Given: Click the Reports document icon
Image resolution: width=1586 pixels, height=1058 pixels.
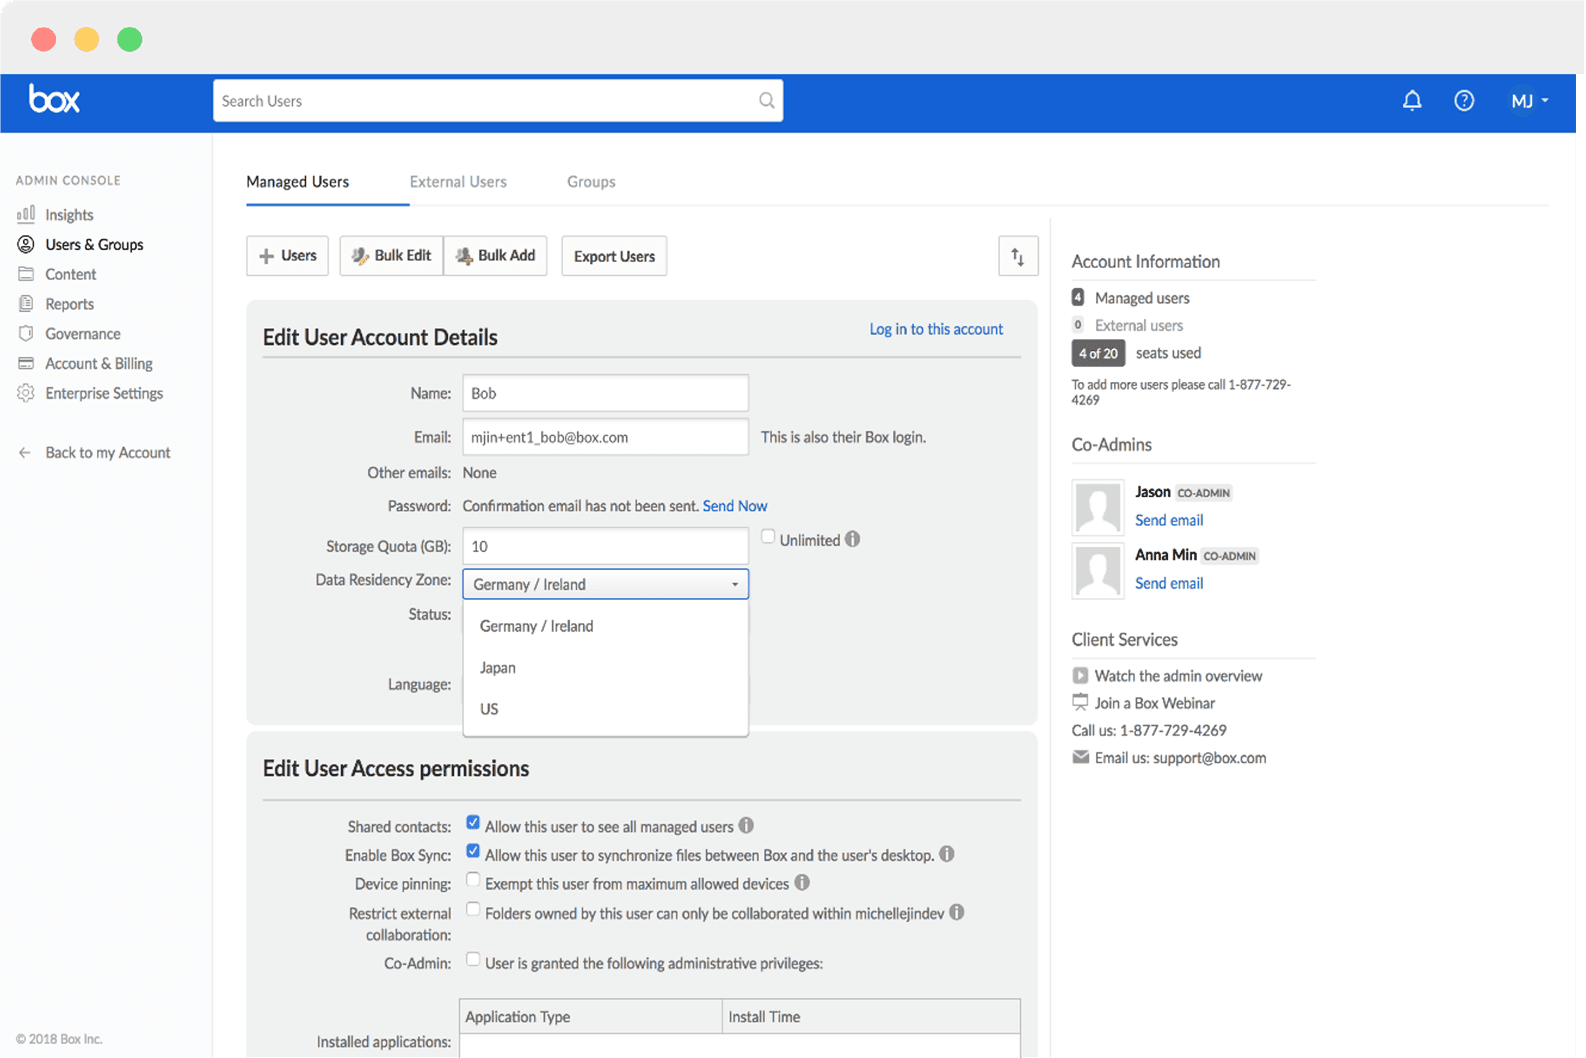Looking at the screenshot, I should 26,303.
